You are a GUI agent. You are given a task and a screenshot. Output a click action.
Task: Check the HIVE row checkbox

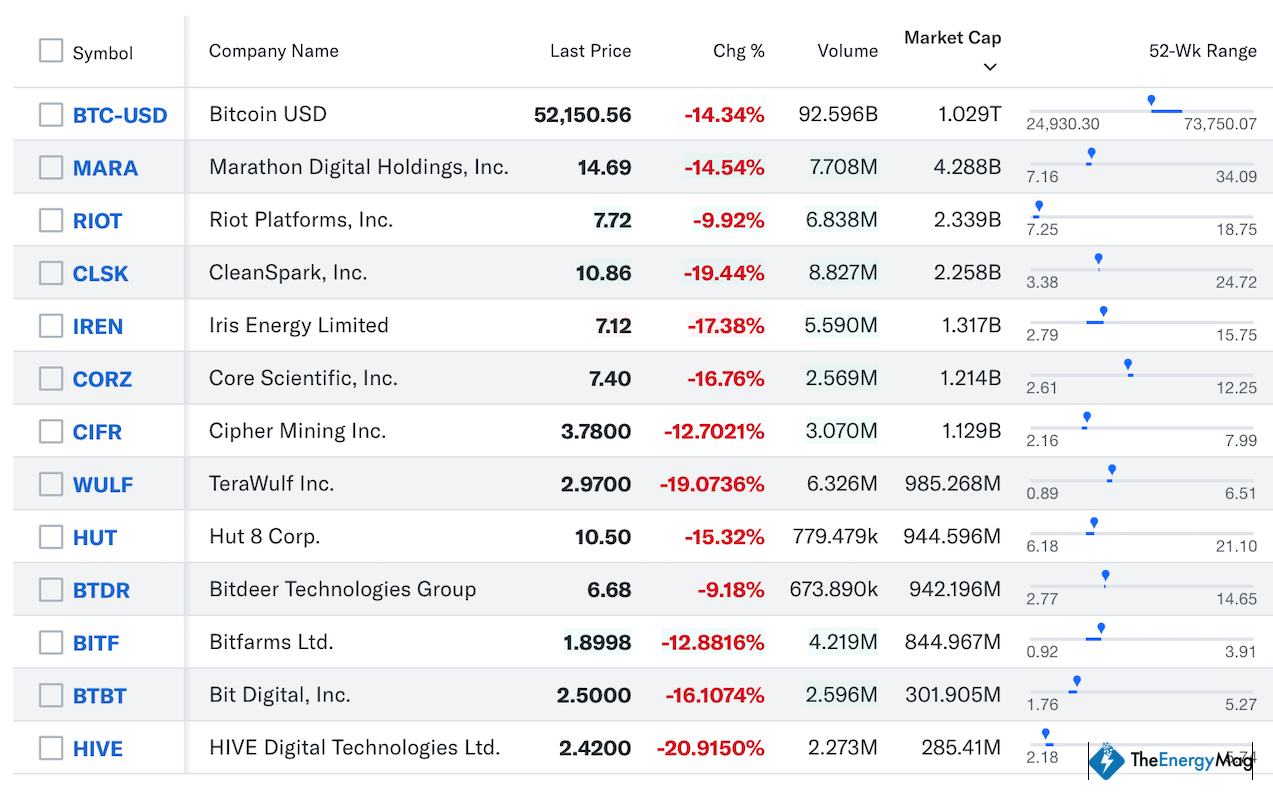tap(51, 747)
